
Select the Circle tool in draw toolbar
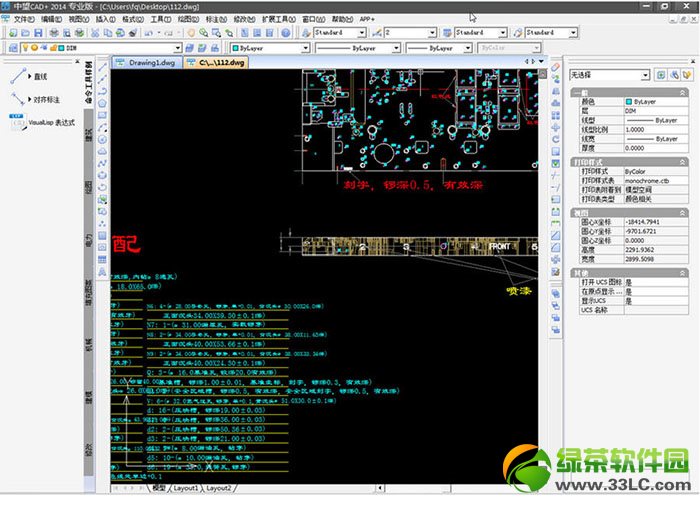(x=102, y=140)
